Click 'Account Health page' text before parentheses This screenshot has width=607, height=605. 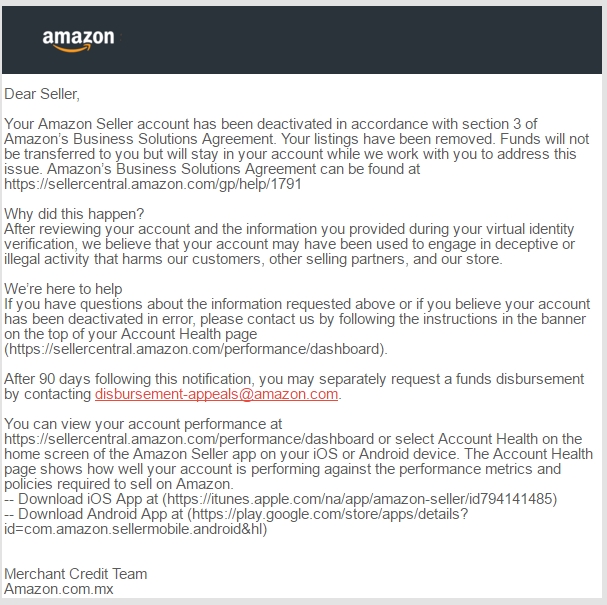(x=189, y=334)
